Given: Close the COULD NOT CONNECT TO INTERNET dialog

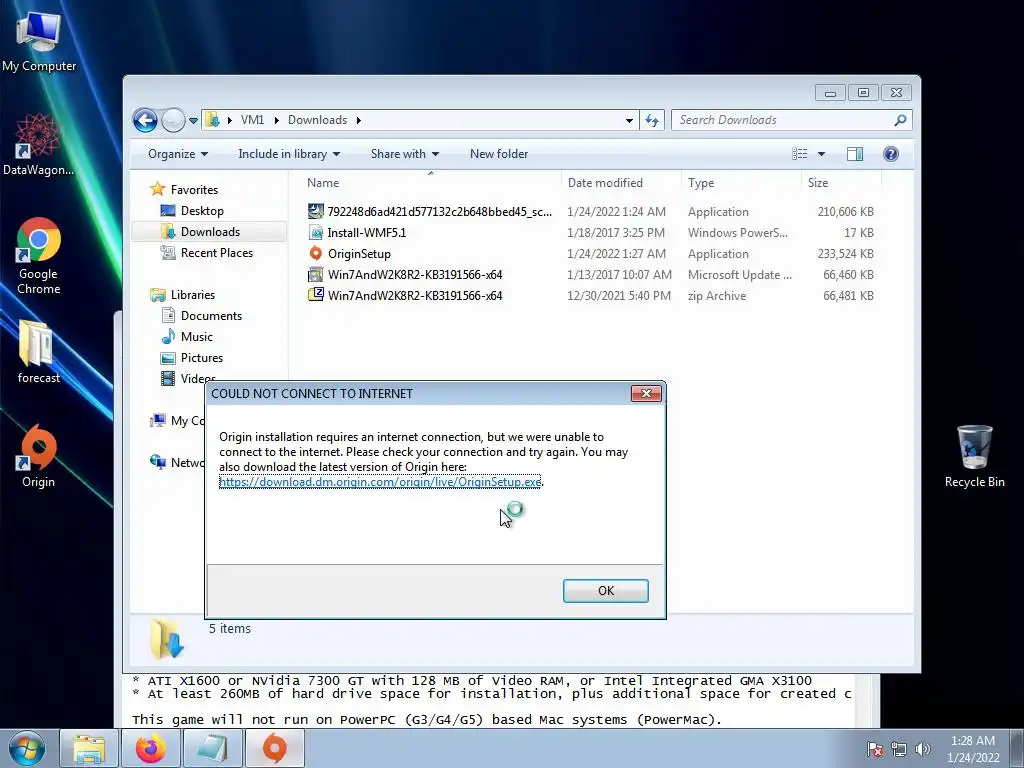Looking at the screenshot, I should pyautogui.click(x=646, y=393).
